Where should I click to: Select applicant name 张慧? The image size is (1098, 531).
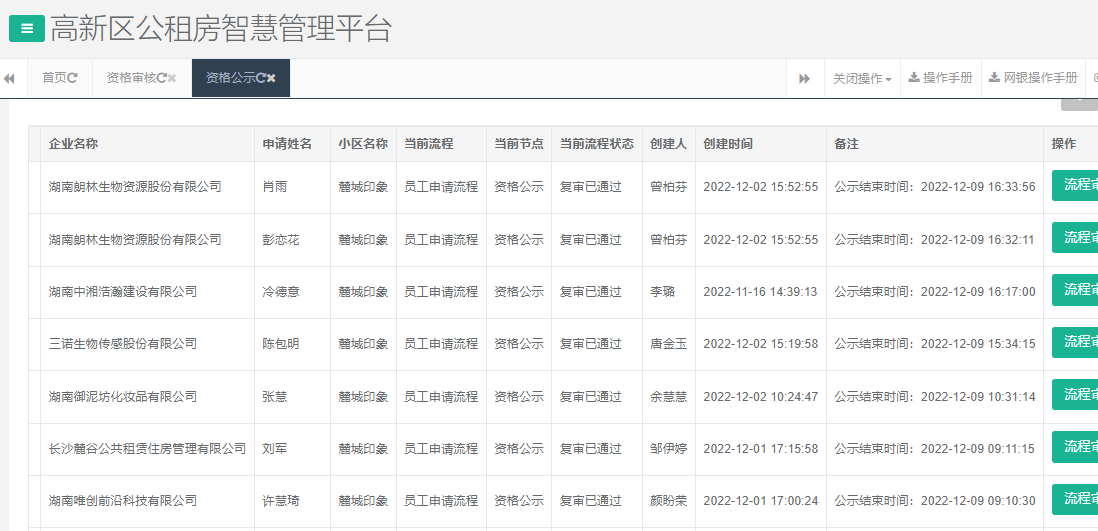click(274, 396)
